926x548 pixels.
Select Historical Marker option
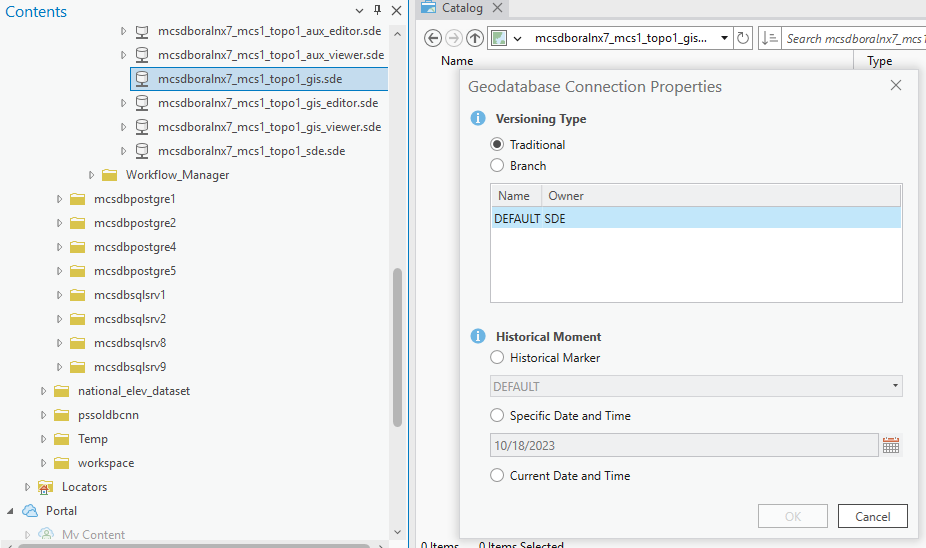(497, 357)
